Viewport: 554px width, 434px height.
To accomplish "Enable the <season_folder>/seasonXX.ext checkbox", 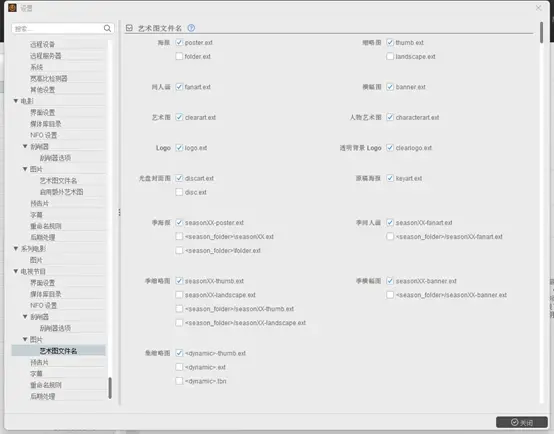I will pyautogui.click(x=179, y=236).
